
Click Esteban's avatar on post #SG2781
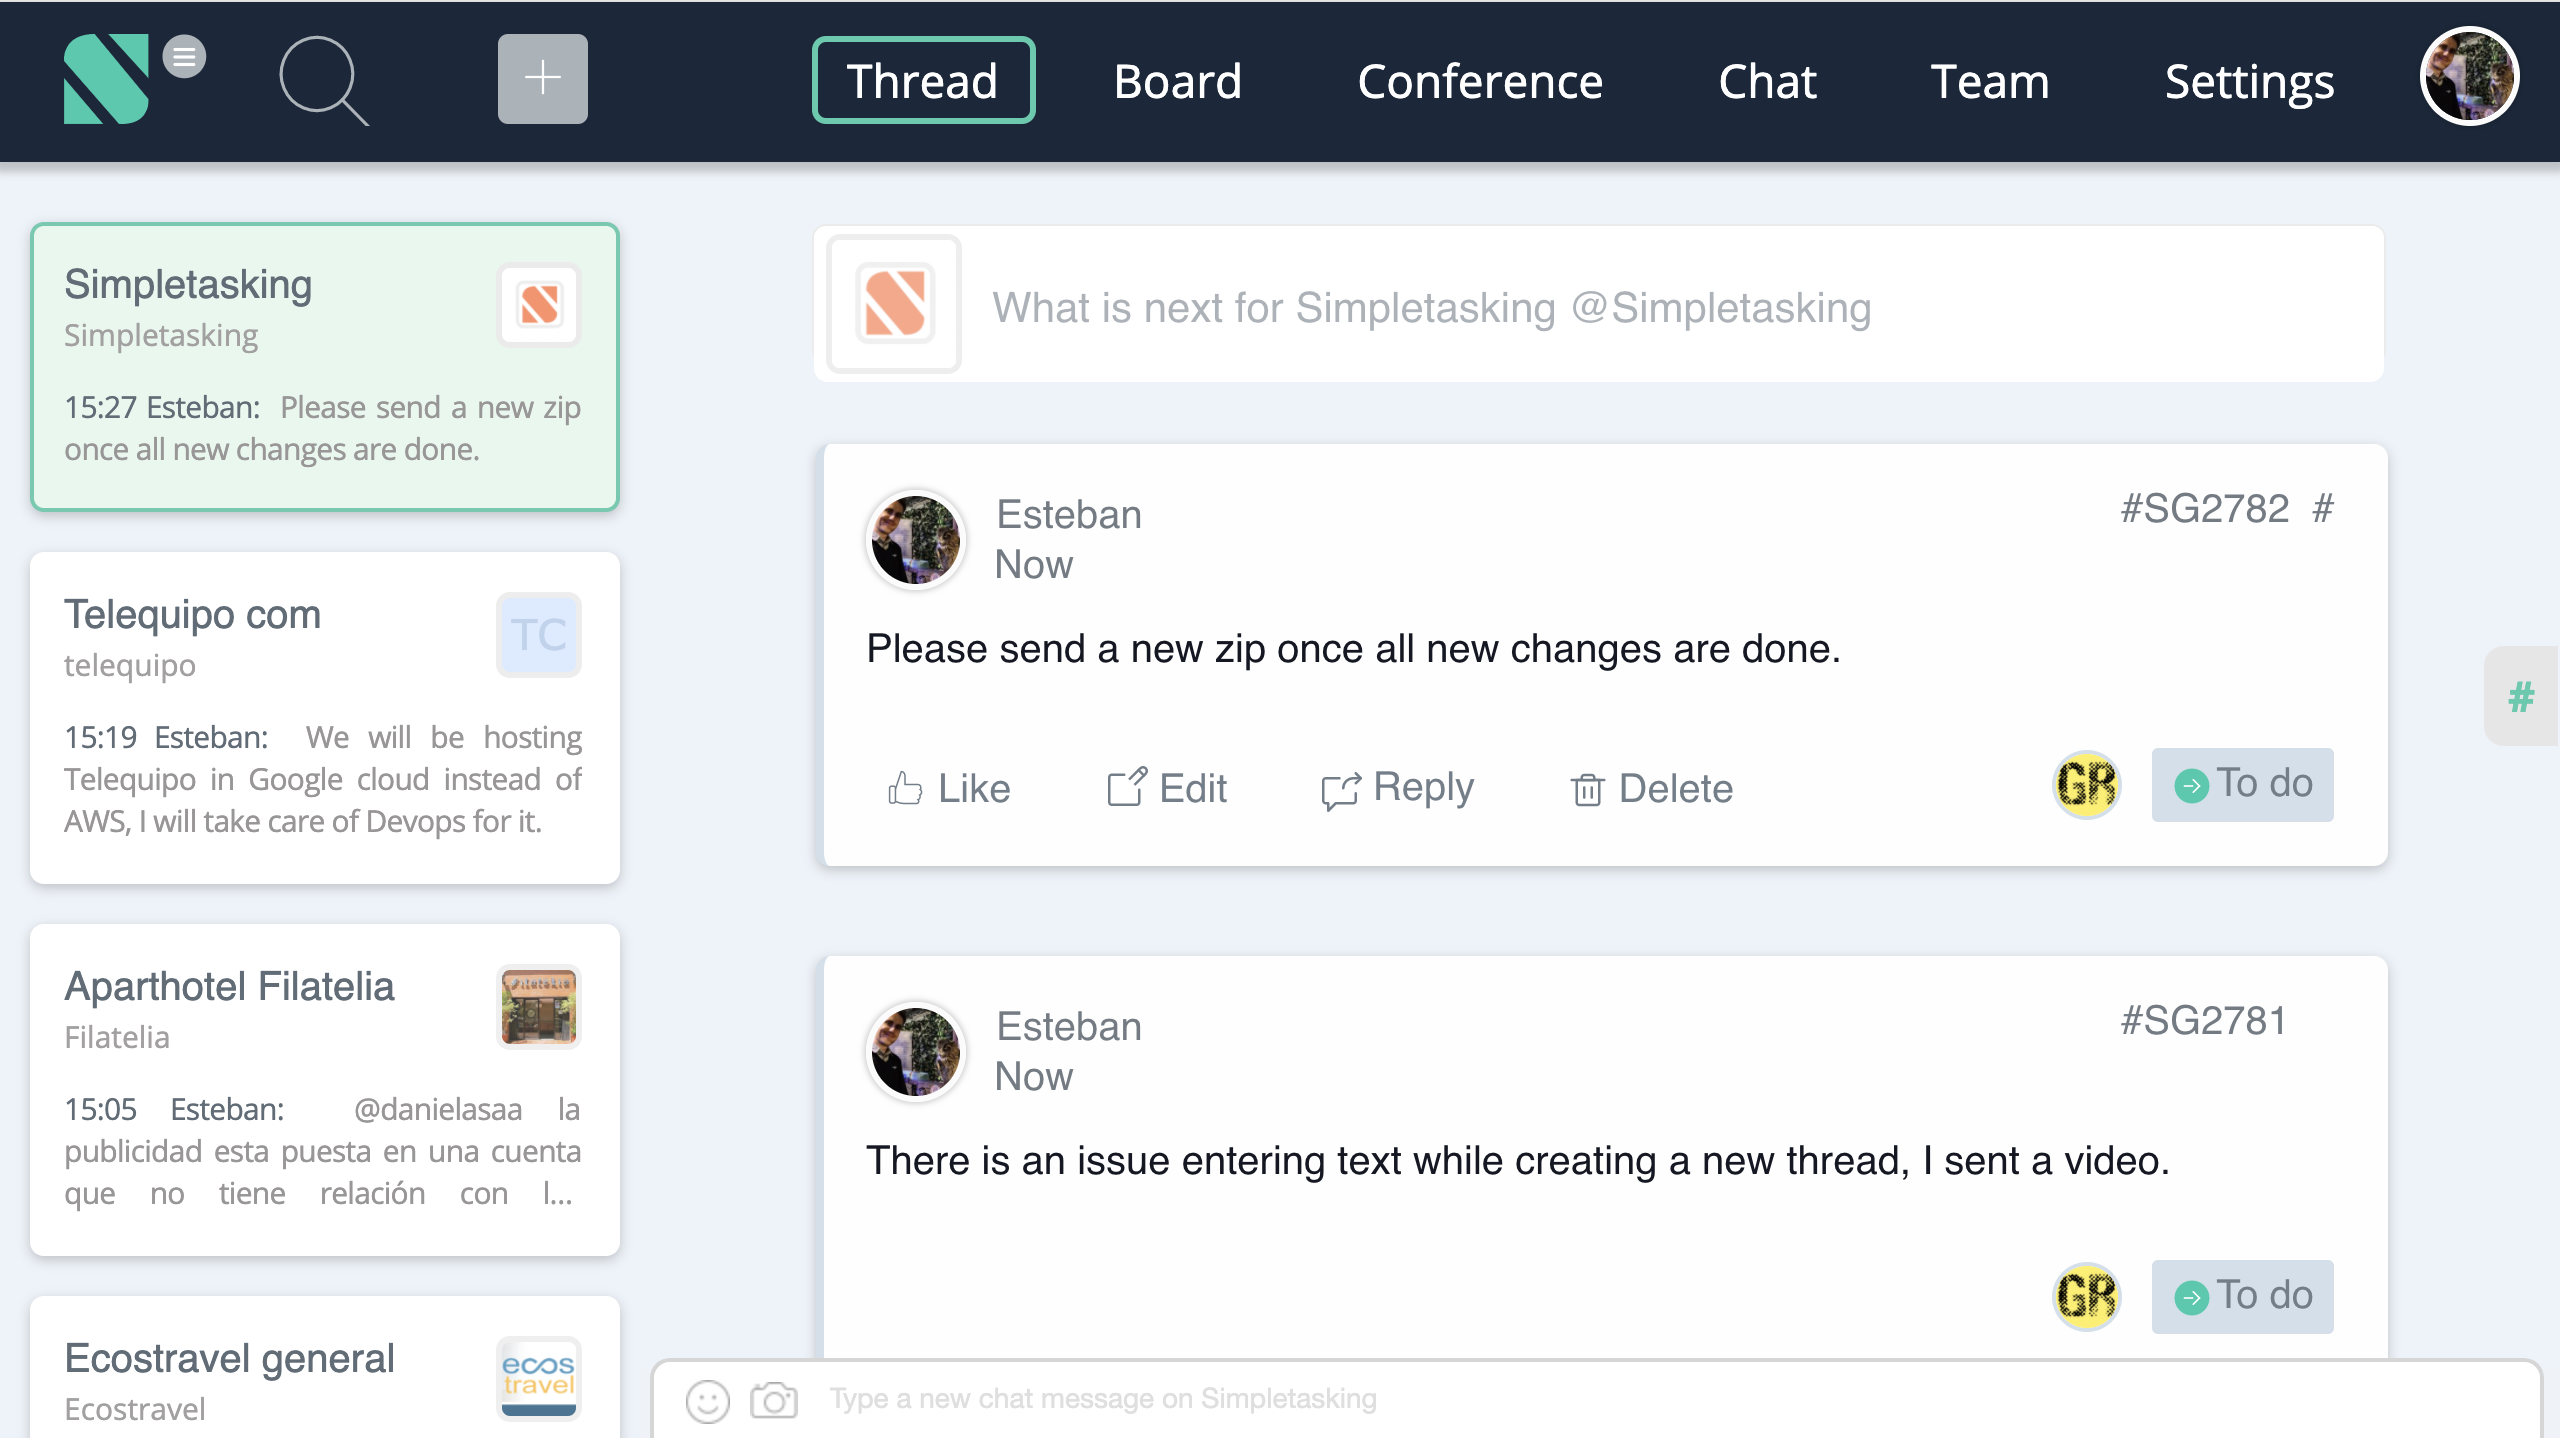click(915, 1051)
